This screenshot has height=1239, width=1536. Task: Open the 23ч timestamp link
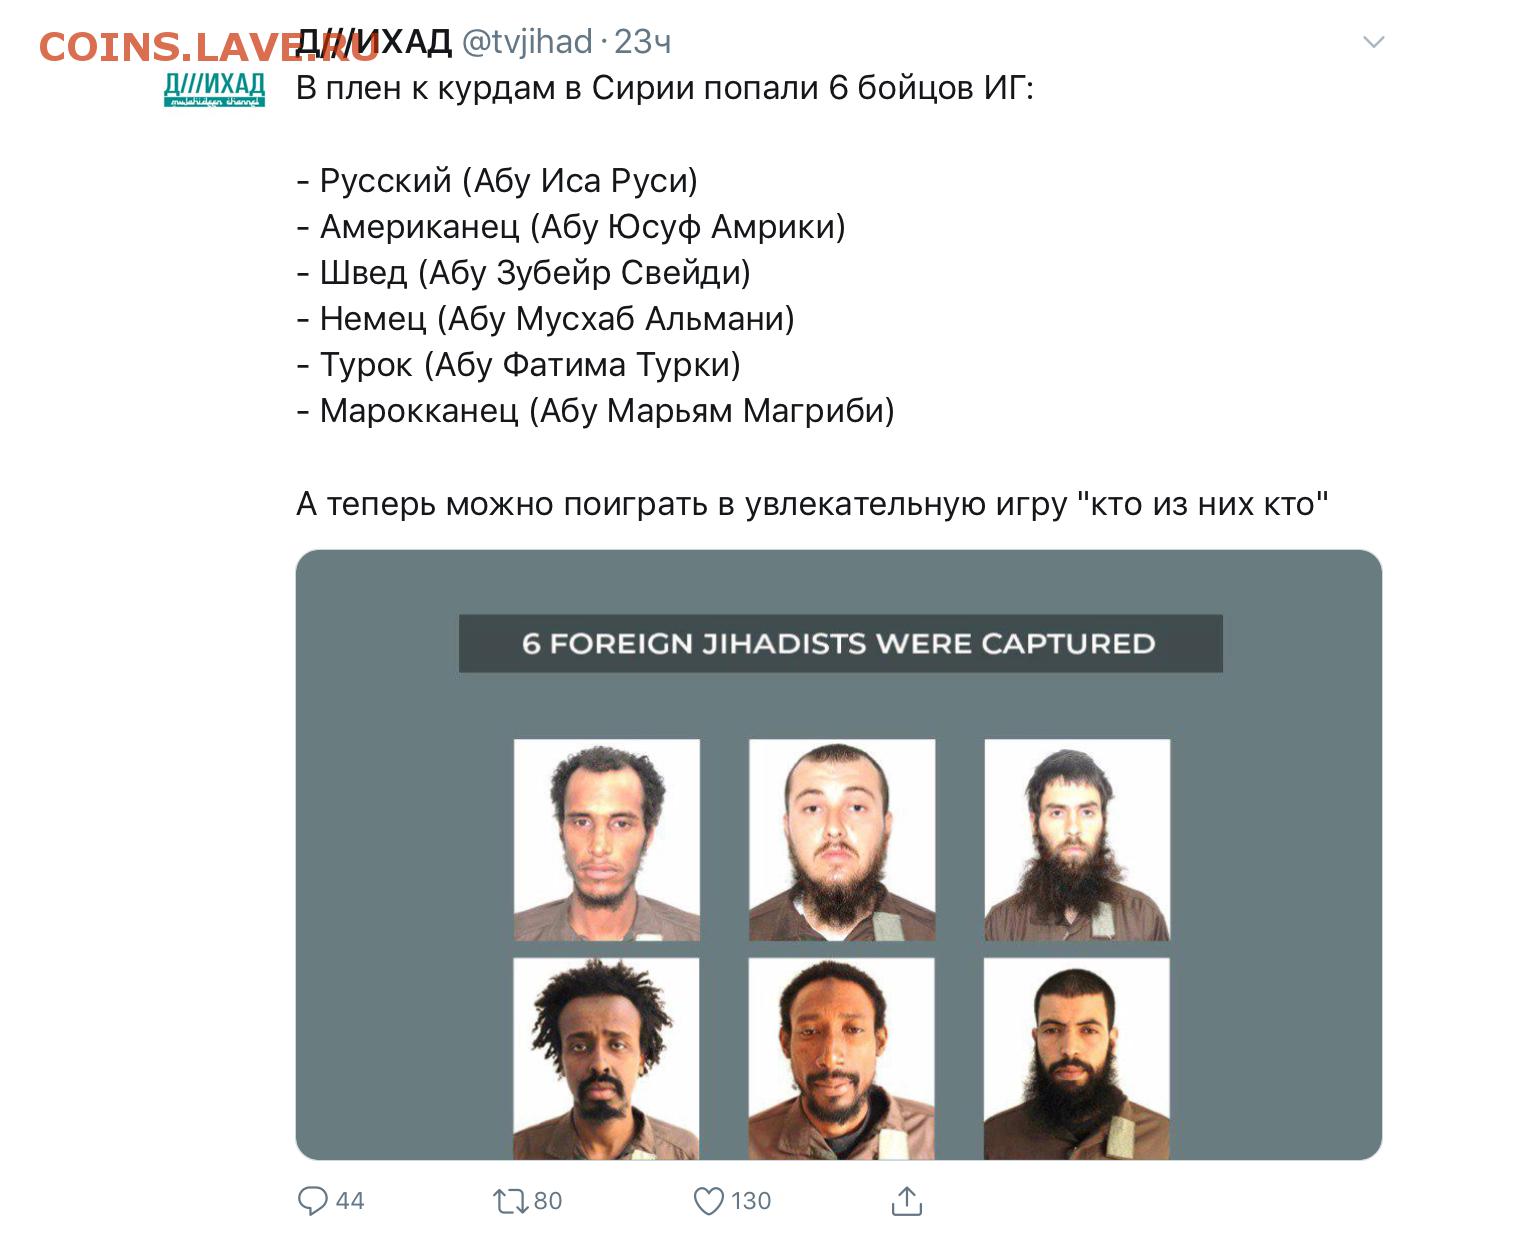pyautogui.click(x=641, y=42)
